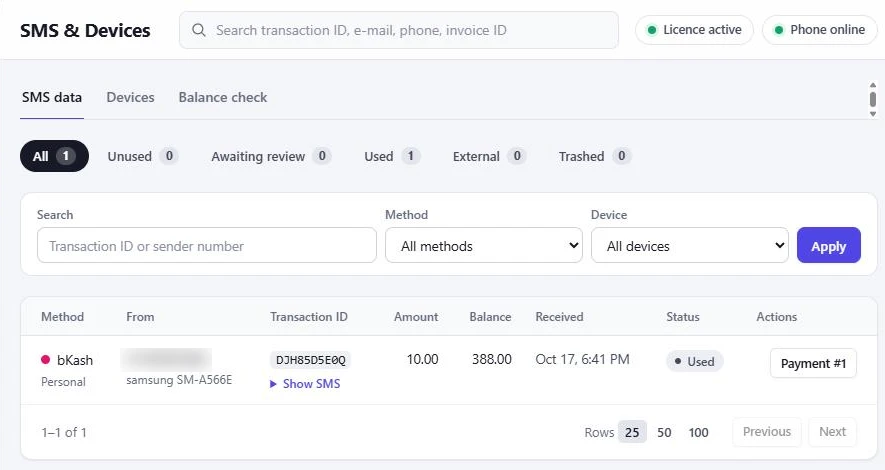Image resolution: width=885 pixels, height=470 pixels.
Task: Open the Payment #1 action
Action: pyautogui.click(x=813, y=363)
